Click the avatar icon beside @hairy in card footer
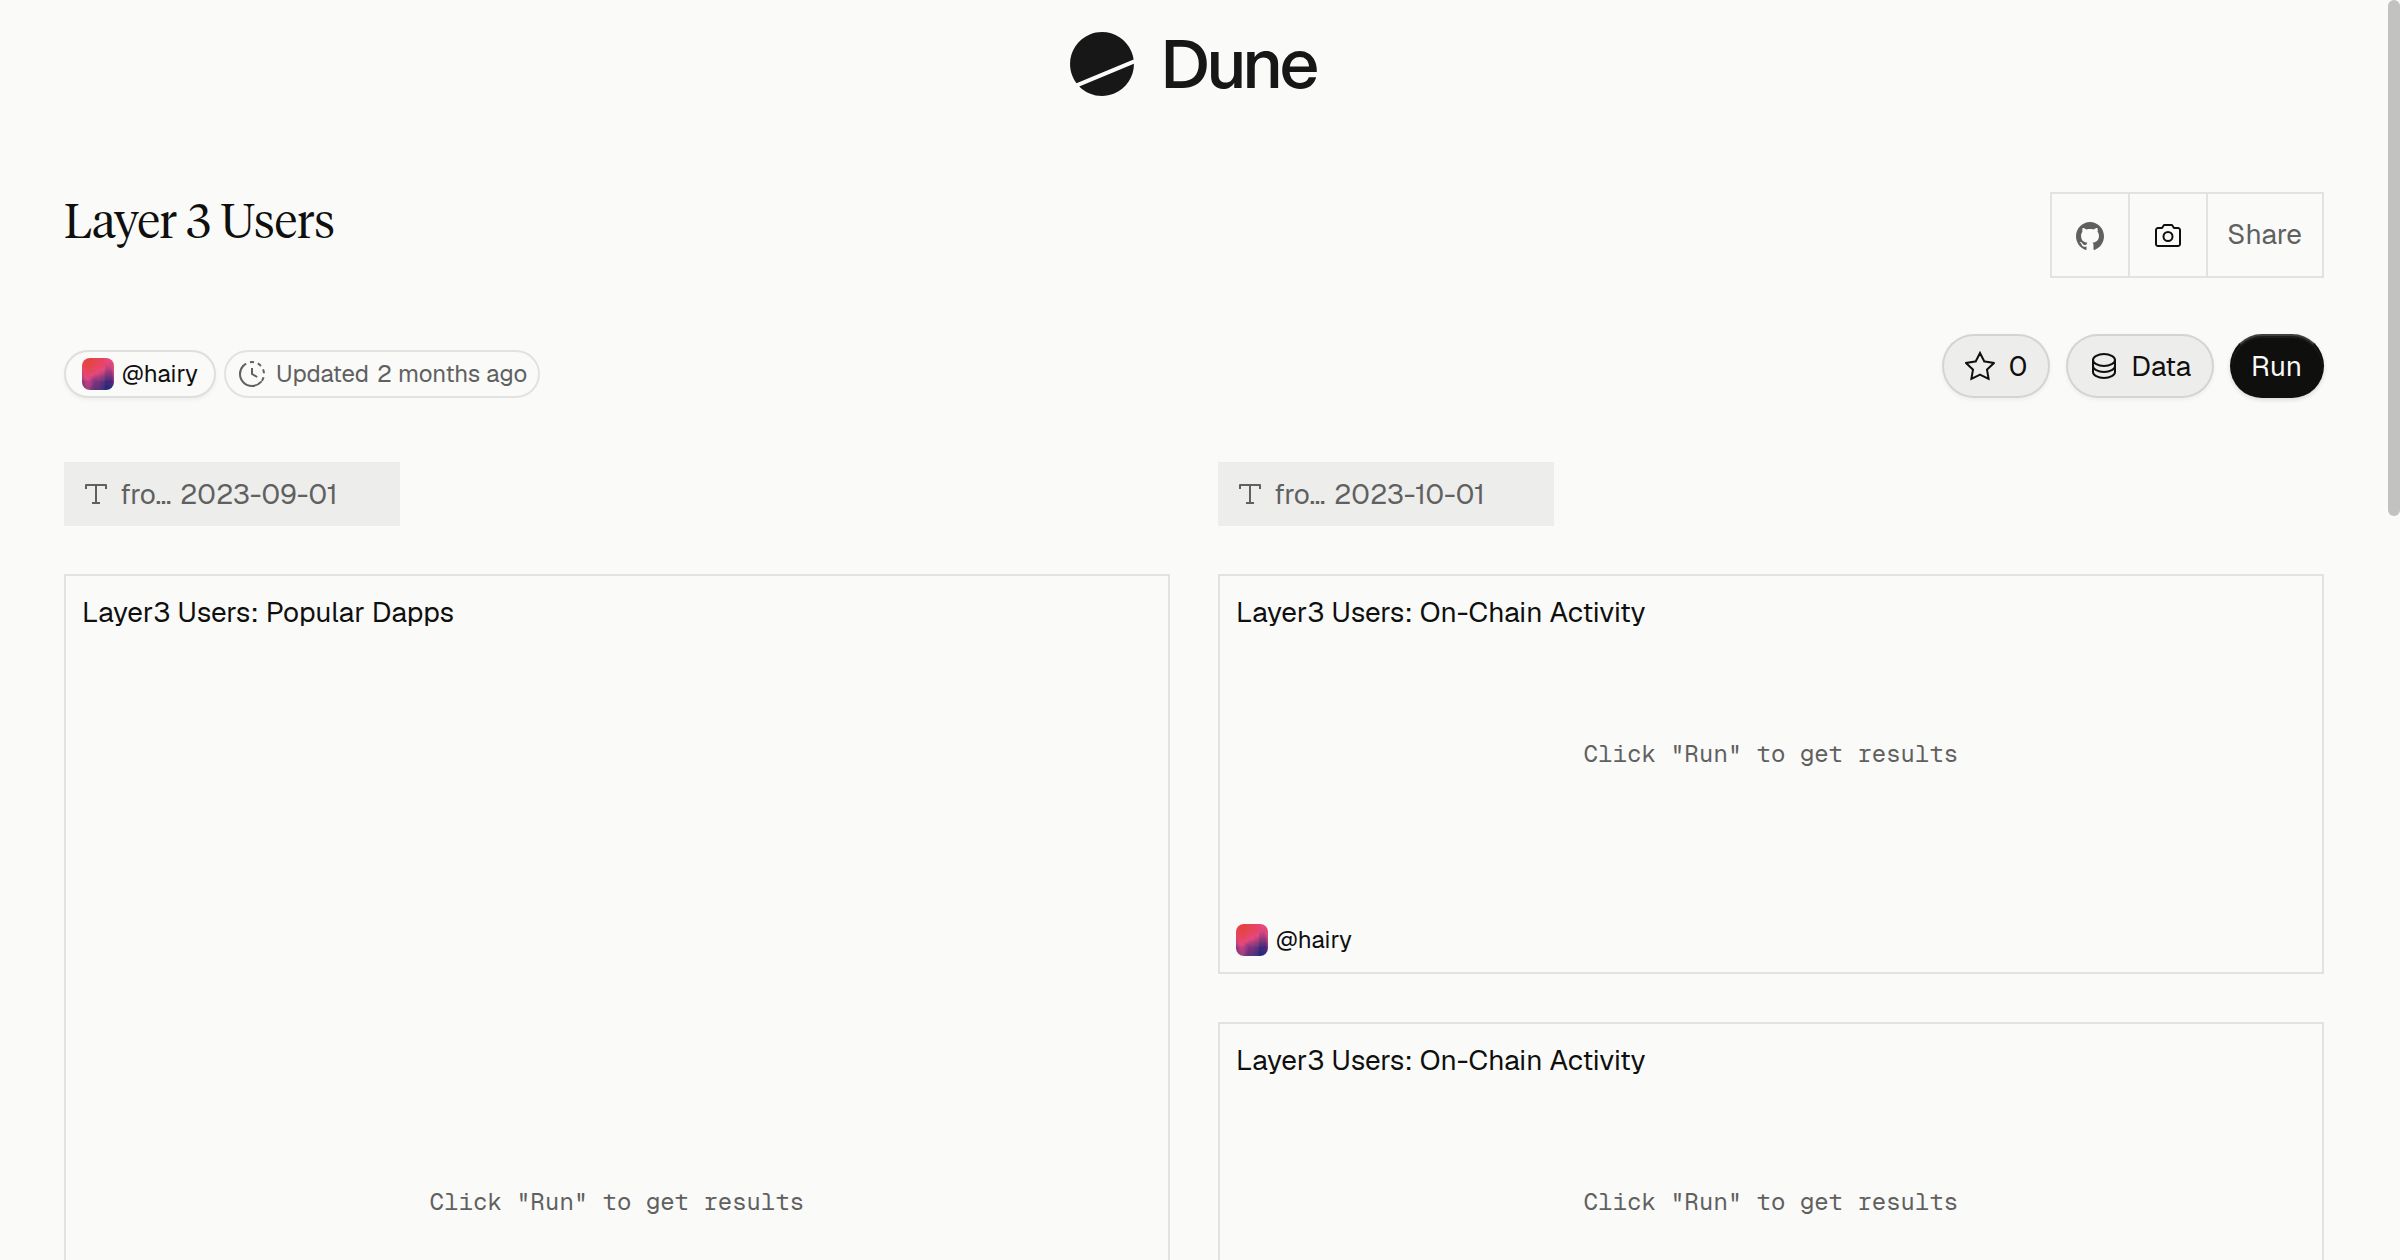The image size is (2400, 1260). tap(1252, 940)
